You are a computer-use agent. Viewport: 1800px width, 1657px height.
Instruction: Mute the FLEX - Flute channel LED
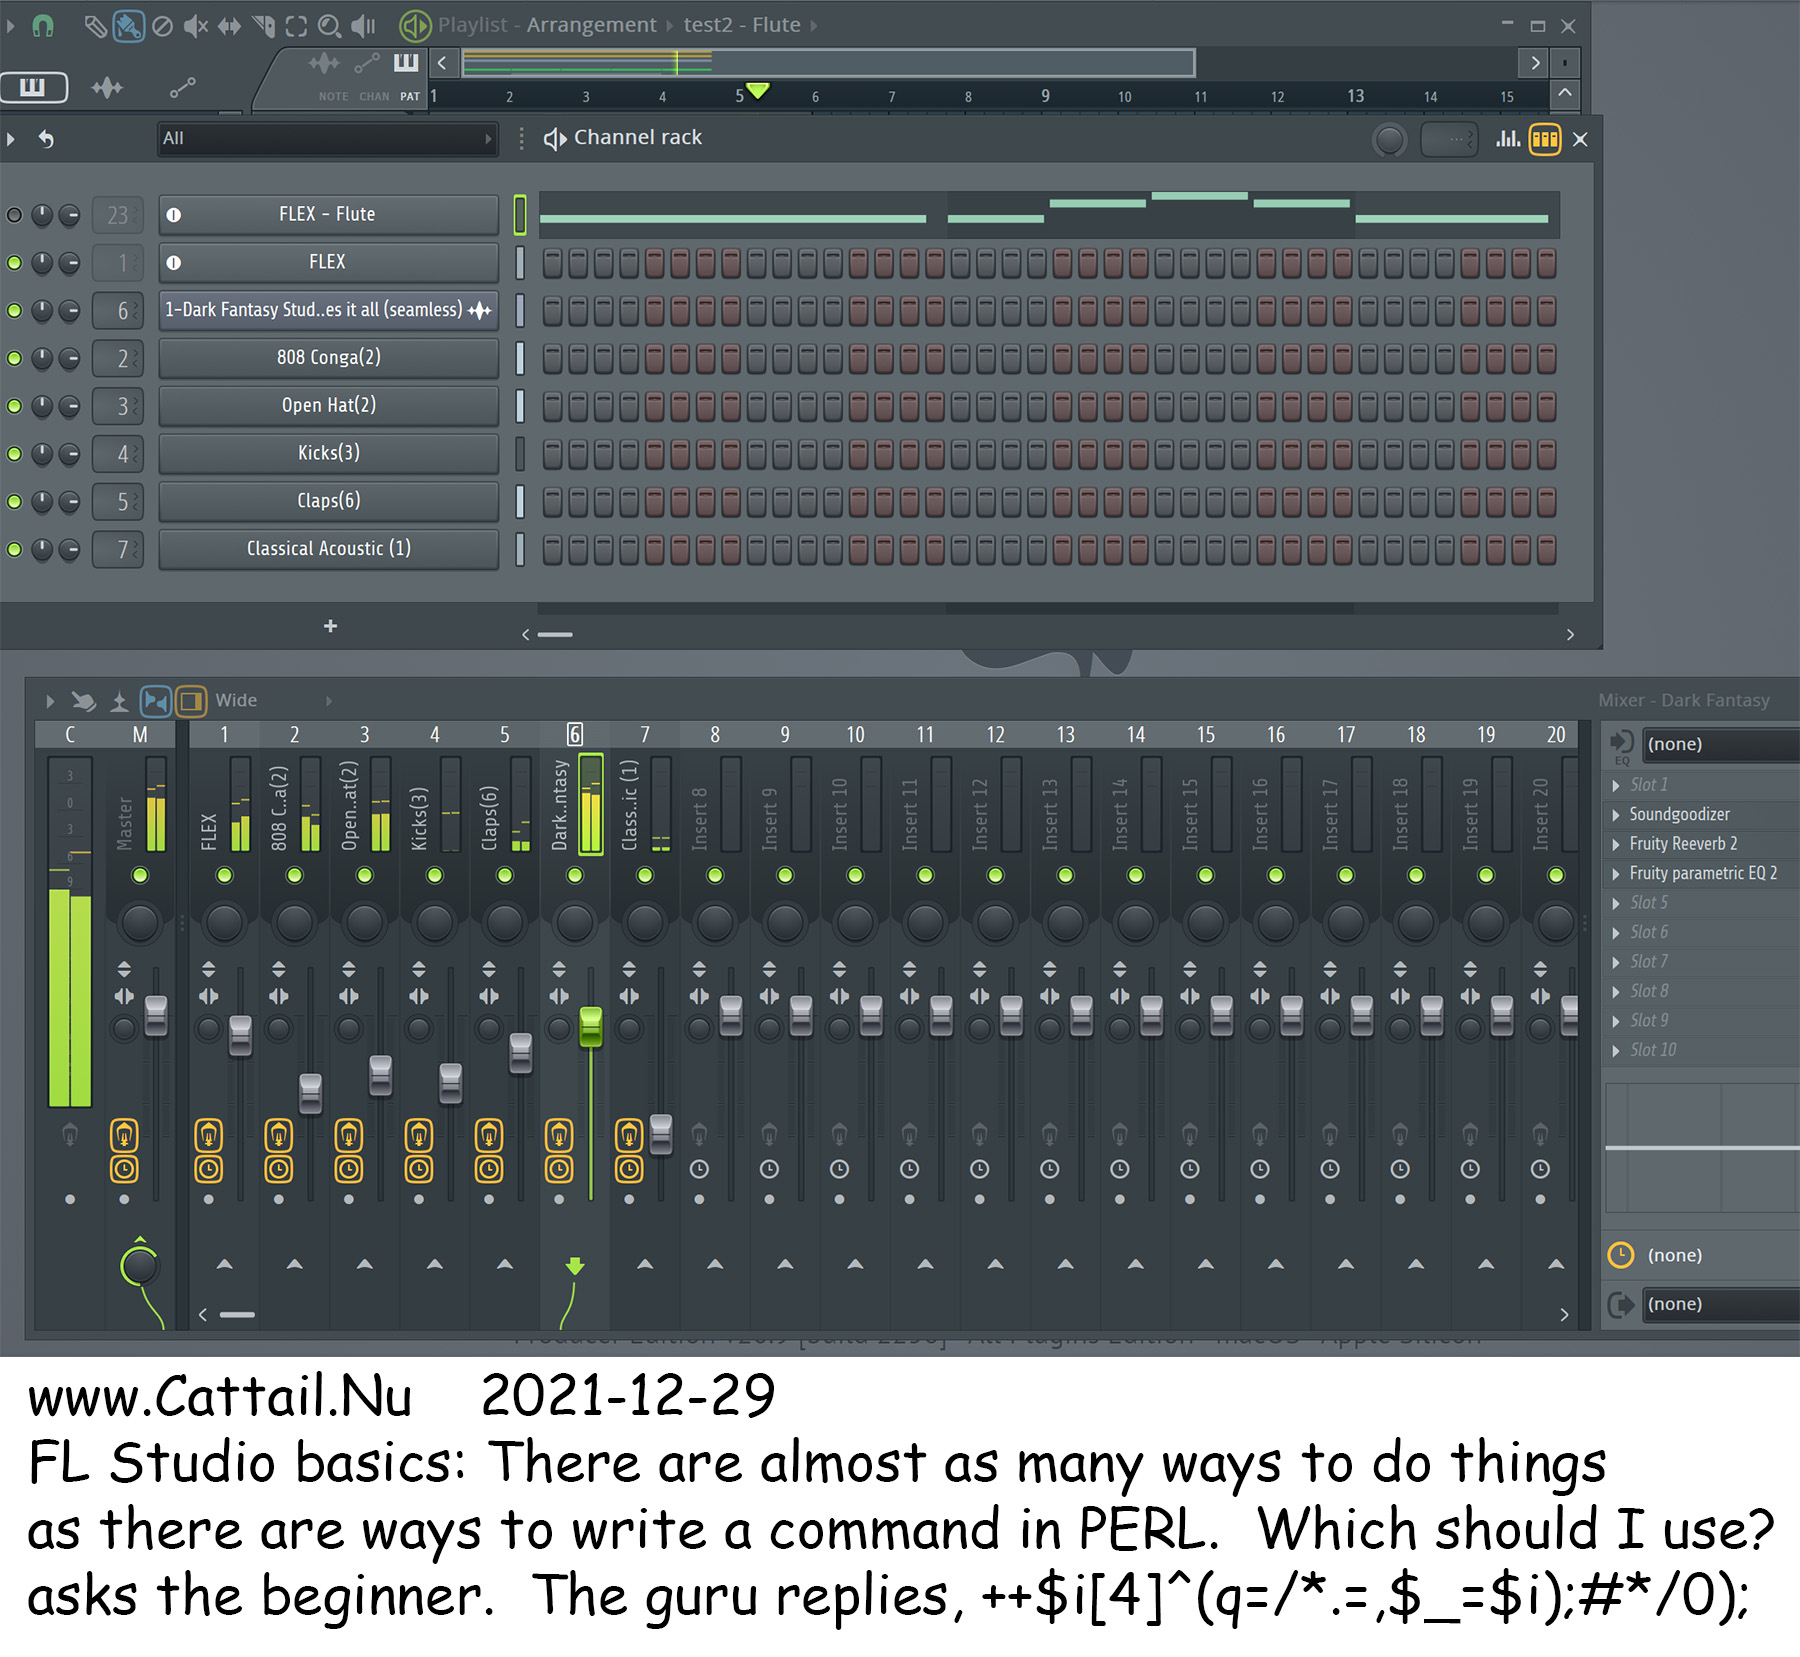[14, 215]
